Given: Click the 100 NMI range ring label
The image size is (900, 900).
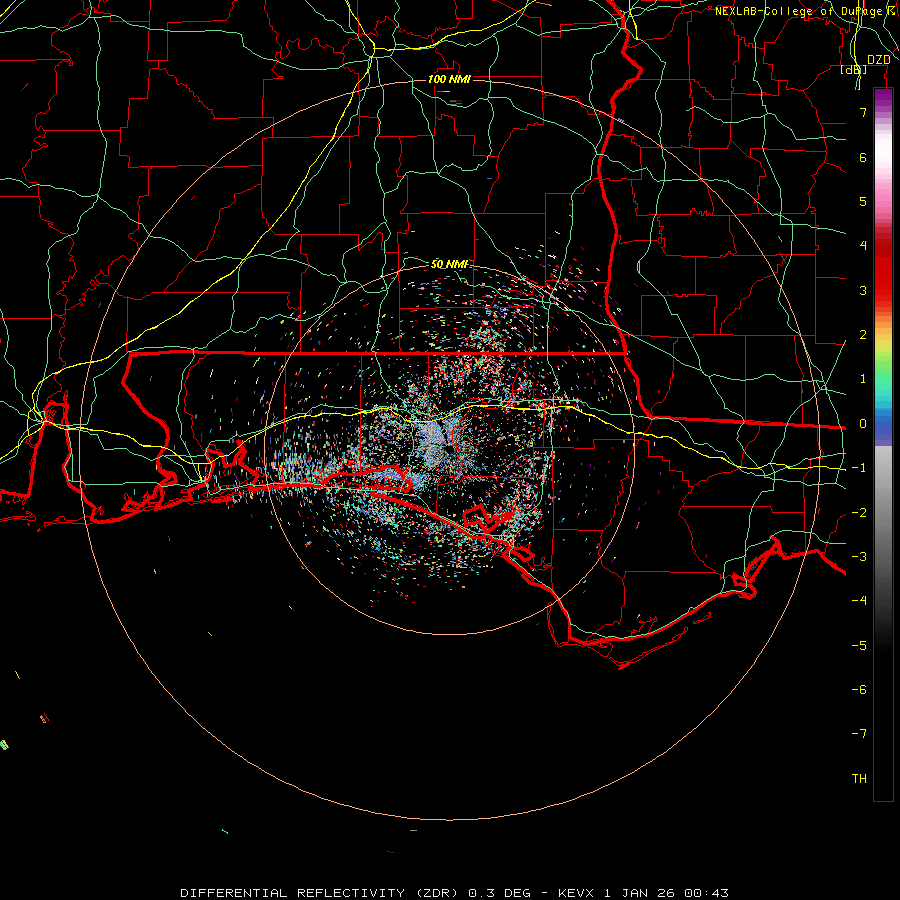Looking at the screenshot, I should point(449,79).
